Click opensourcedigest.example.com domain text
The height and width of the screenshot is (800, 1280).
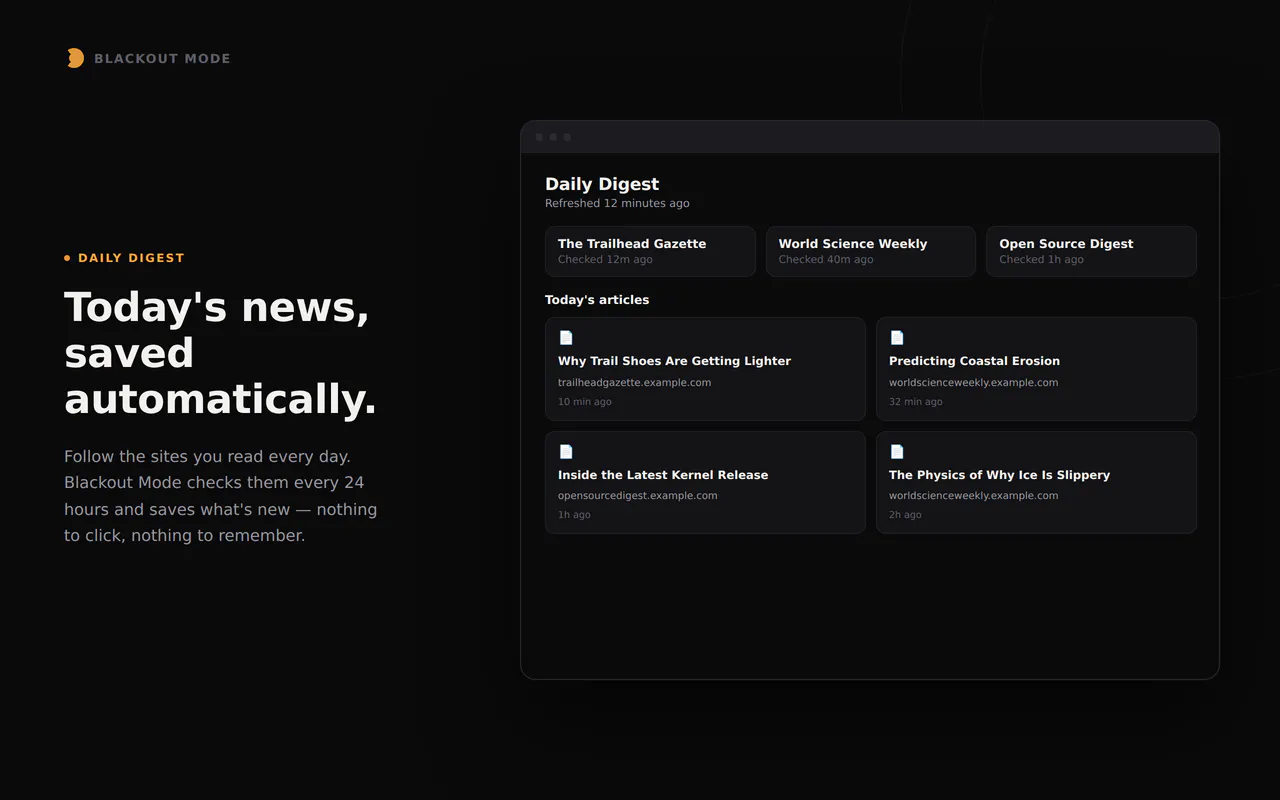637,496
